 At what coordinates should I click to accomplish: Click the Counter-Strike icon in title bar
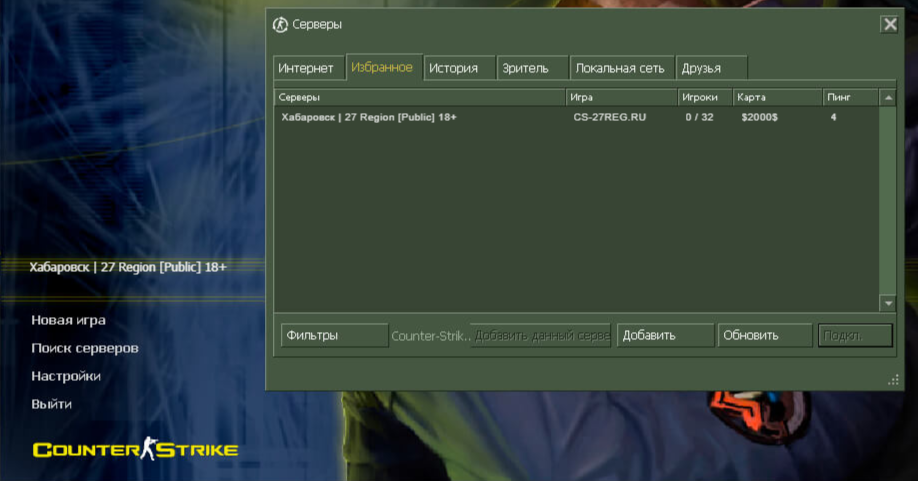(x=280, y=25)
